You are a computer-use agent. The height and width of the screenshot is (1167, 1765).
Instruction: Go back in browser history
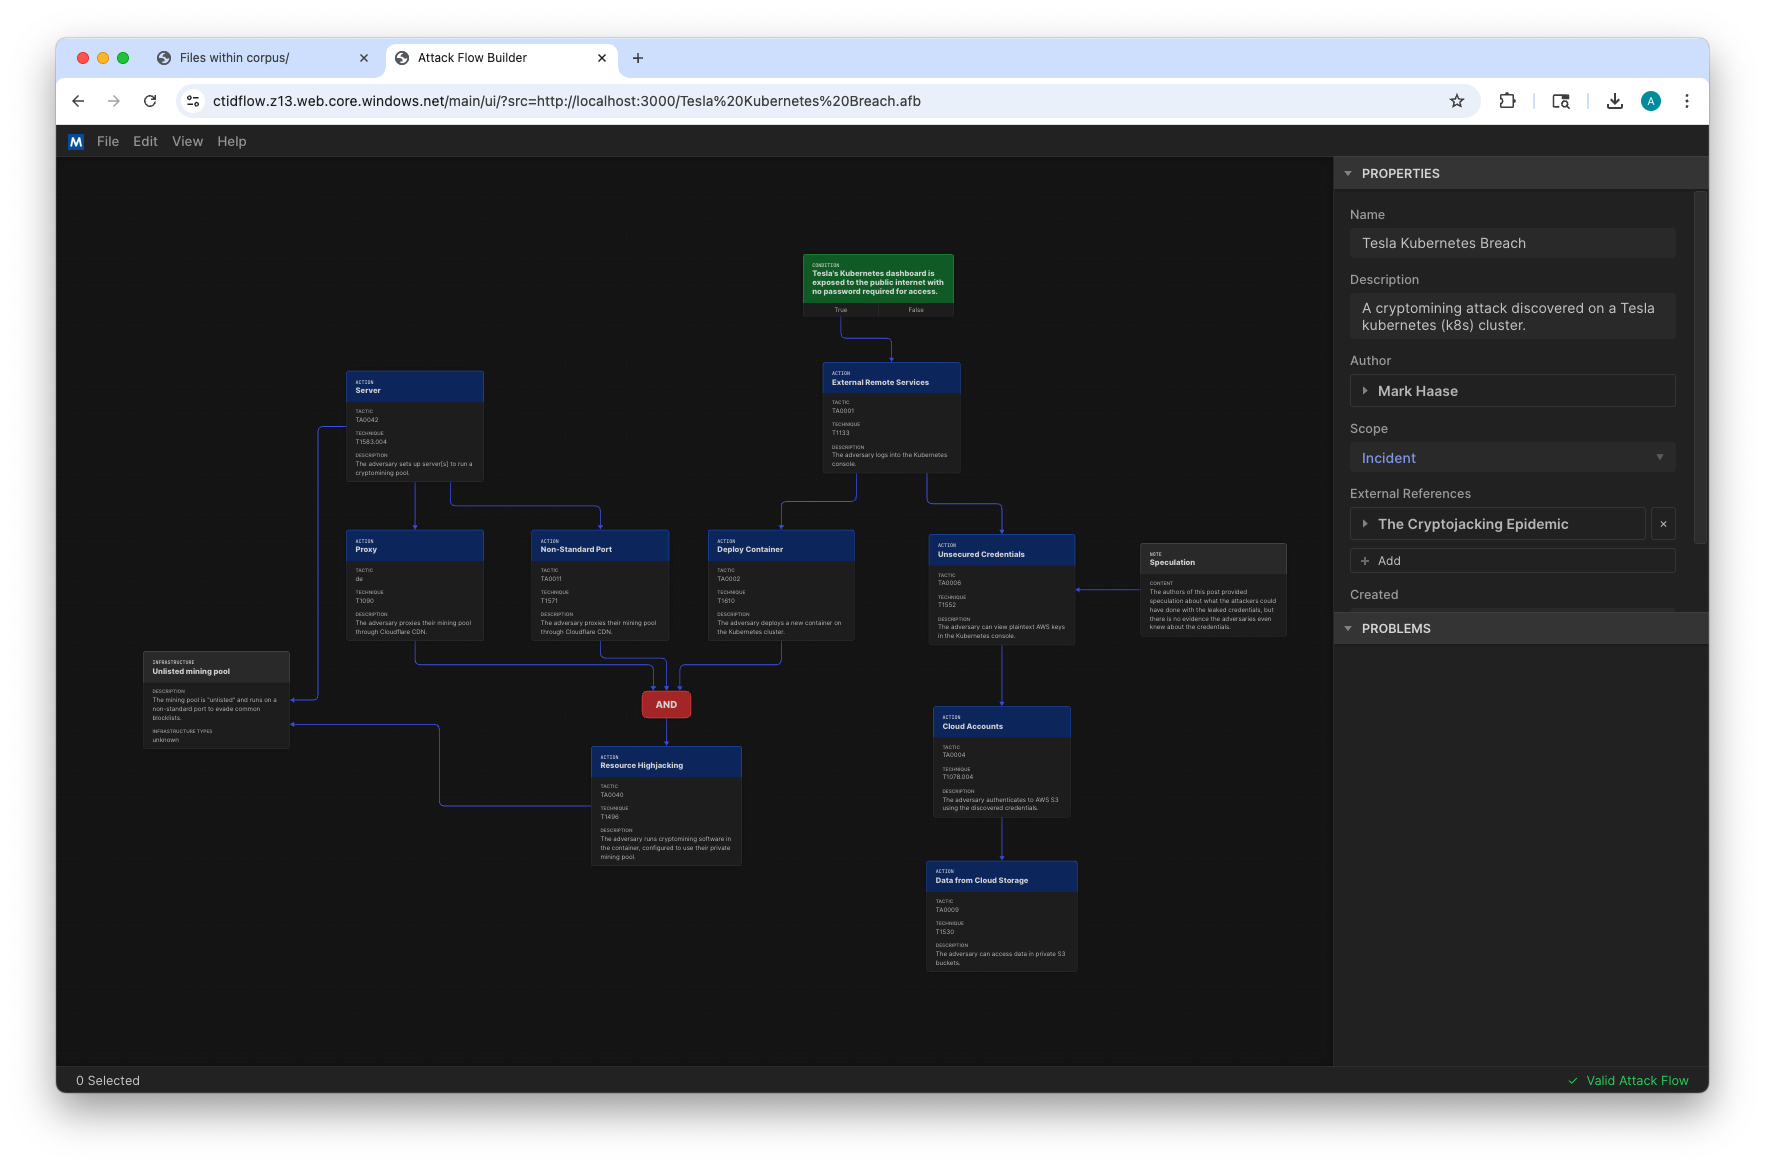pos(78,101)
